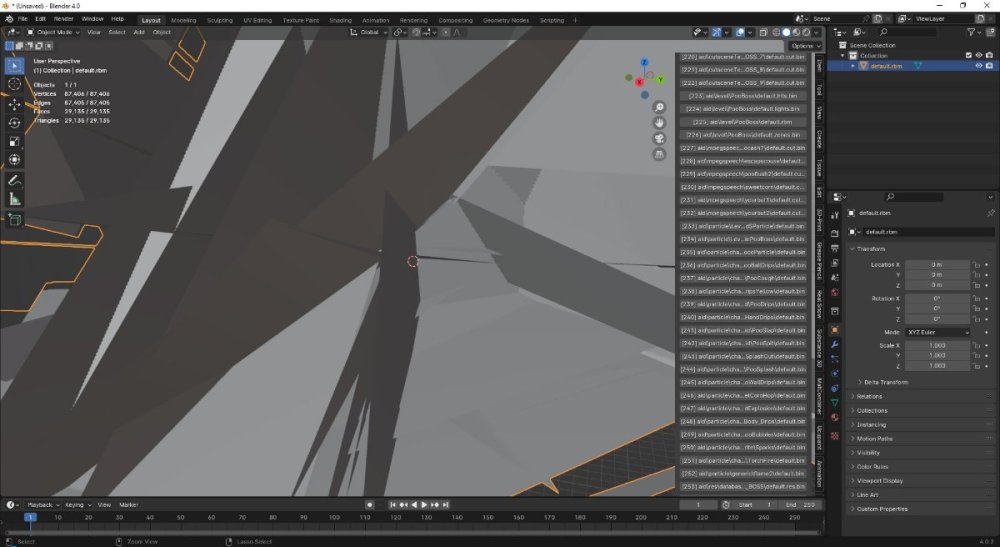Open the Global transform orientation dropdown
1000x547 pixels.
point(369,32)
